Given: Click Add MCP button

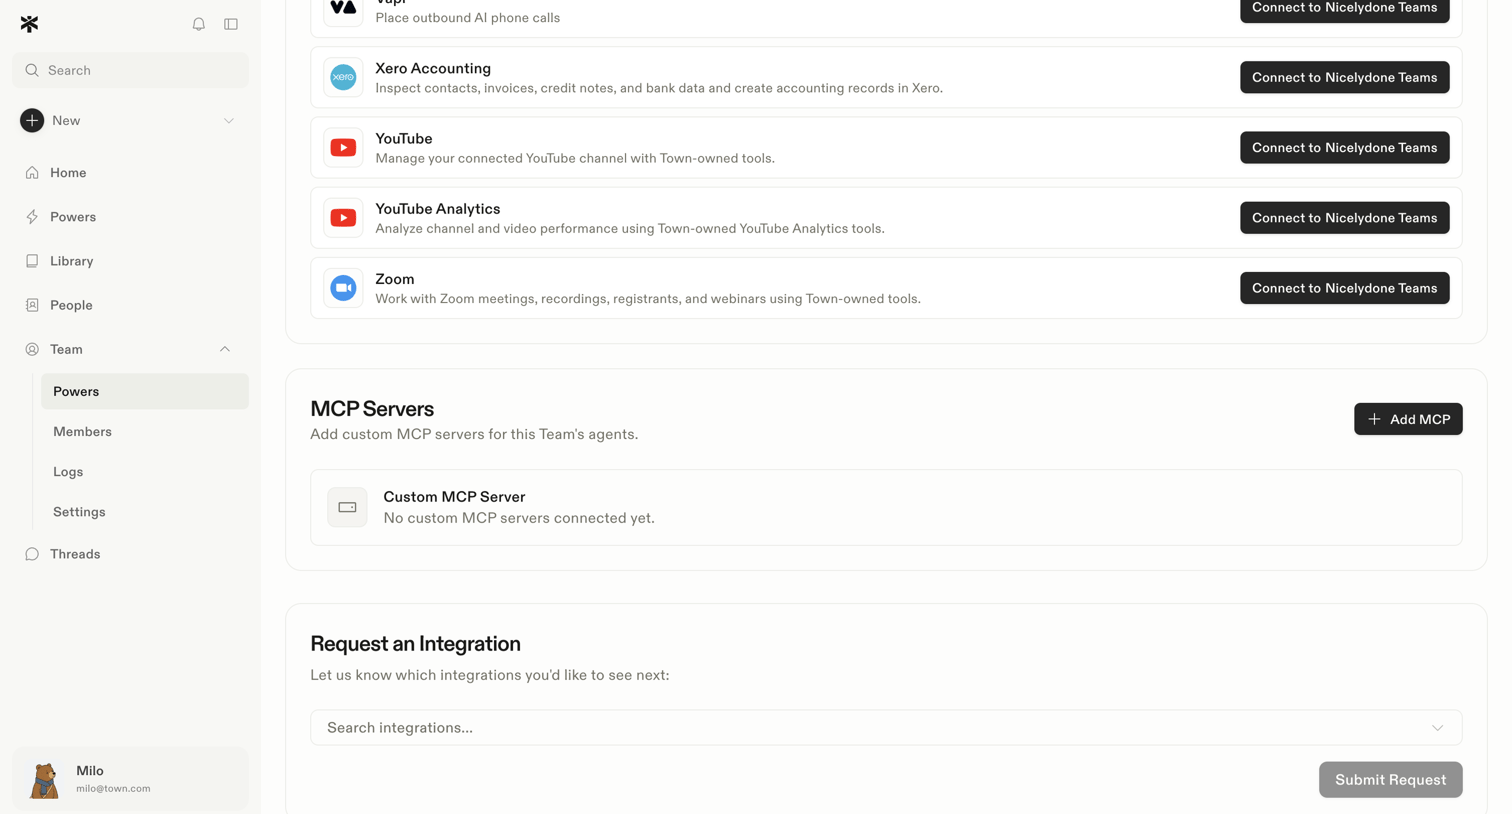Looking at the screenshot, I should tap(1408, 419).
